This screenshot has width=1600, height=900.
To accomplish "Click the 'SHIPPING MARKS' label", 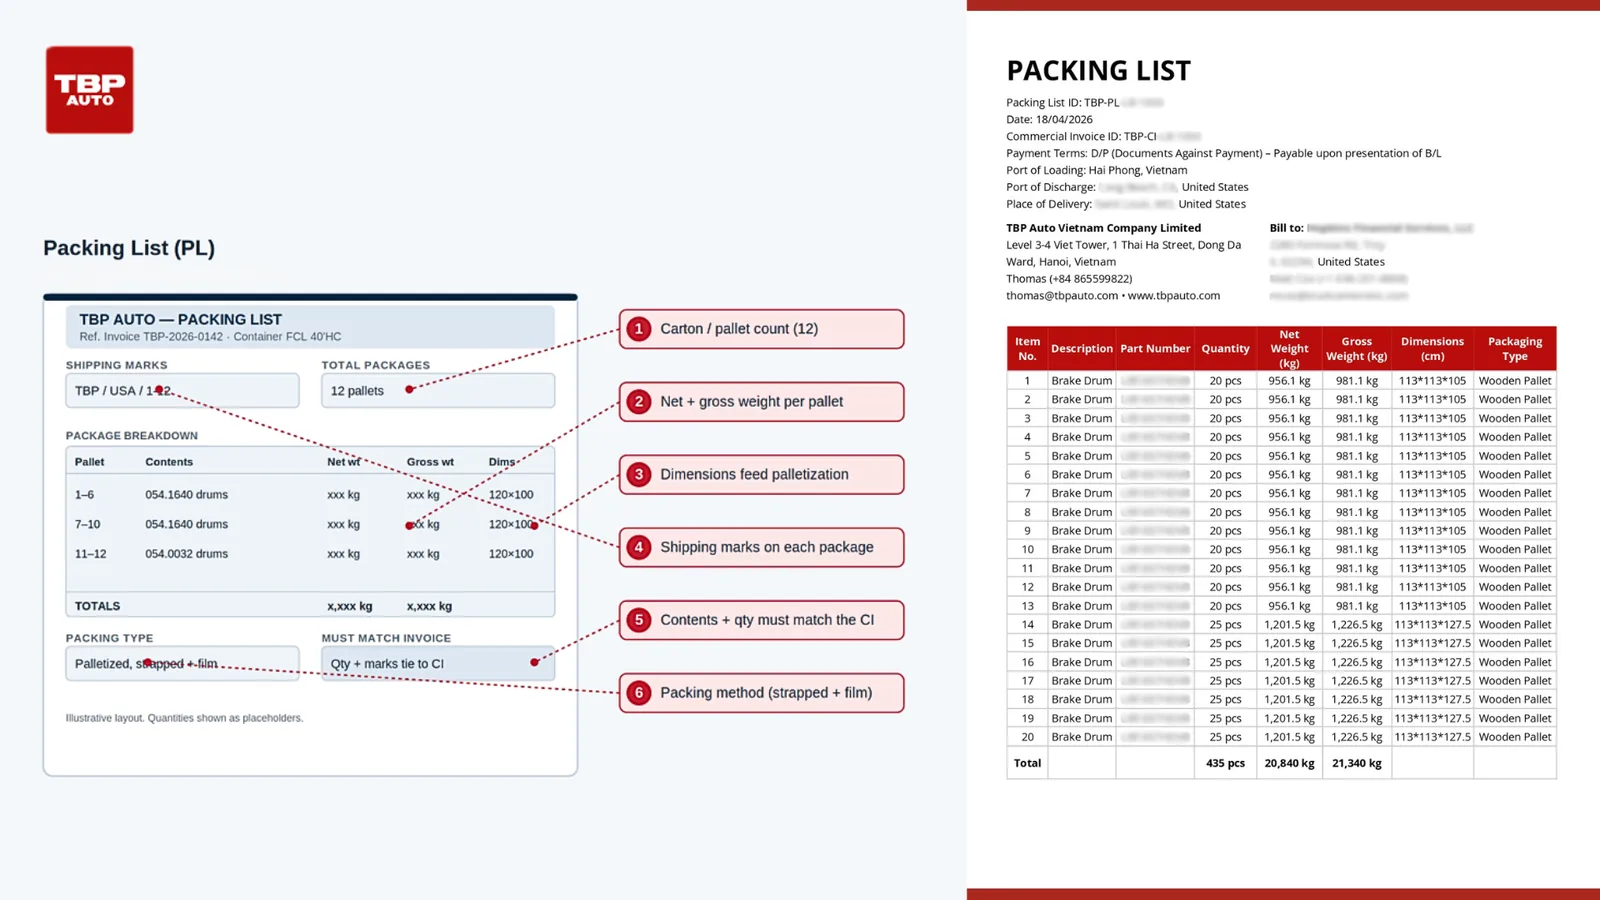I will [117, 366].
